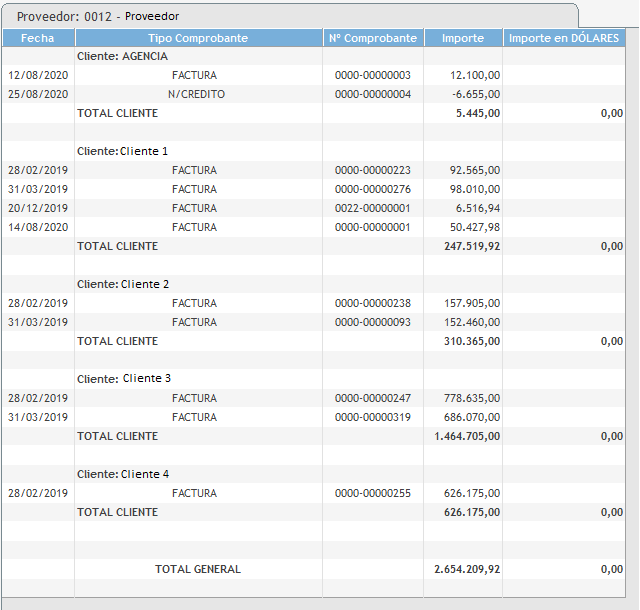This screenshot has height=610, width=640.
Task: Sort by Tipo Comprobante column header
Action: coord(198,38)
